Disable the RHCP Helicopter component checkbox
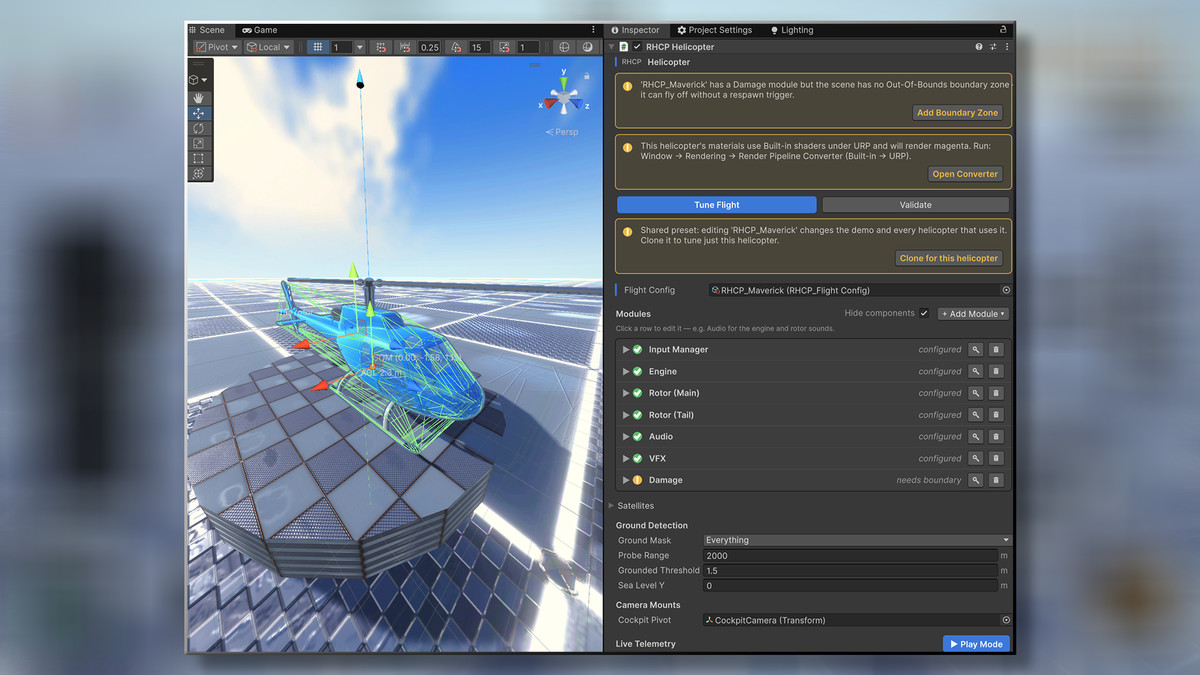Image resolution: width=1200 pixels, height=675 pixels. point(637,47)
